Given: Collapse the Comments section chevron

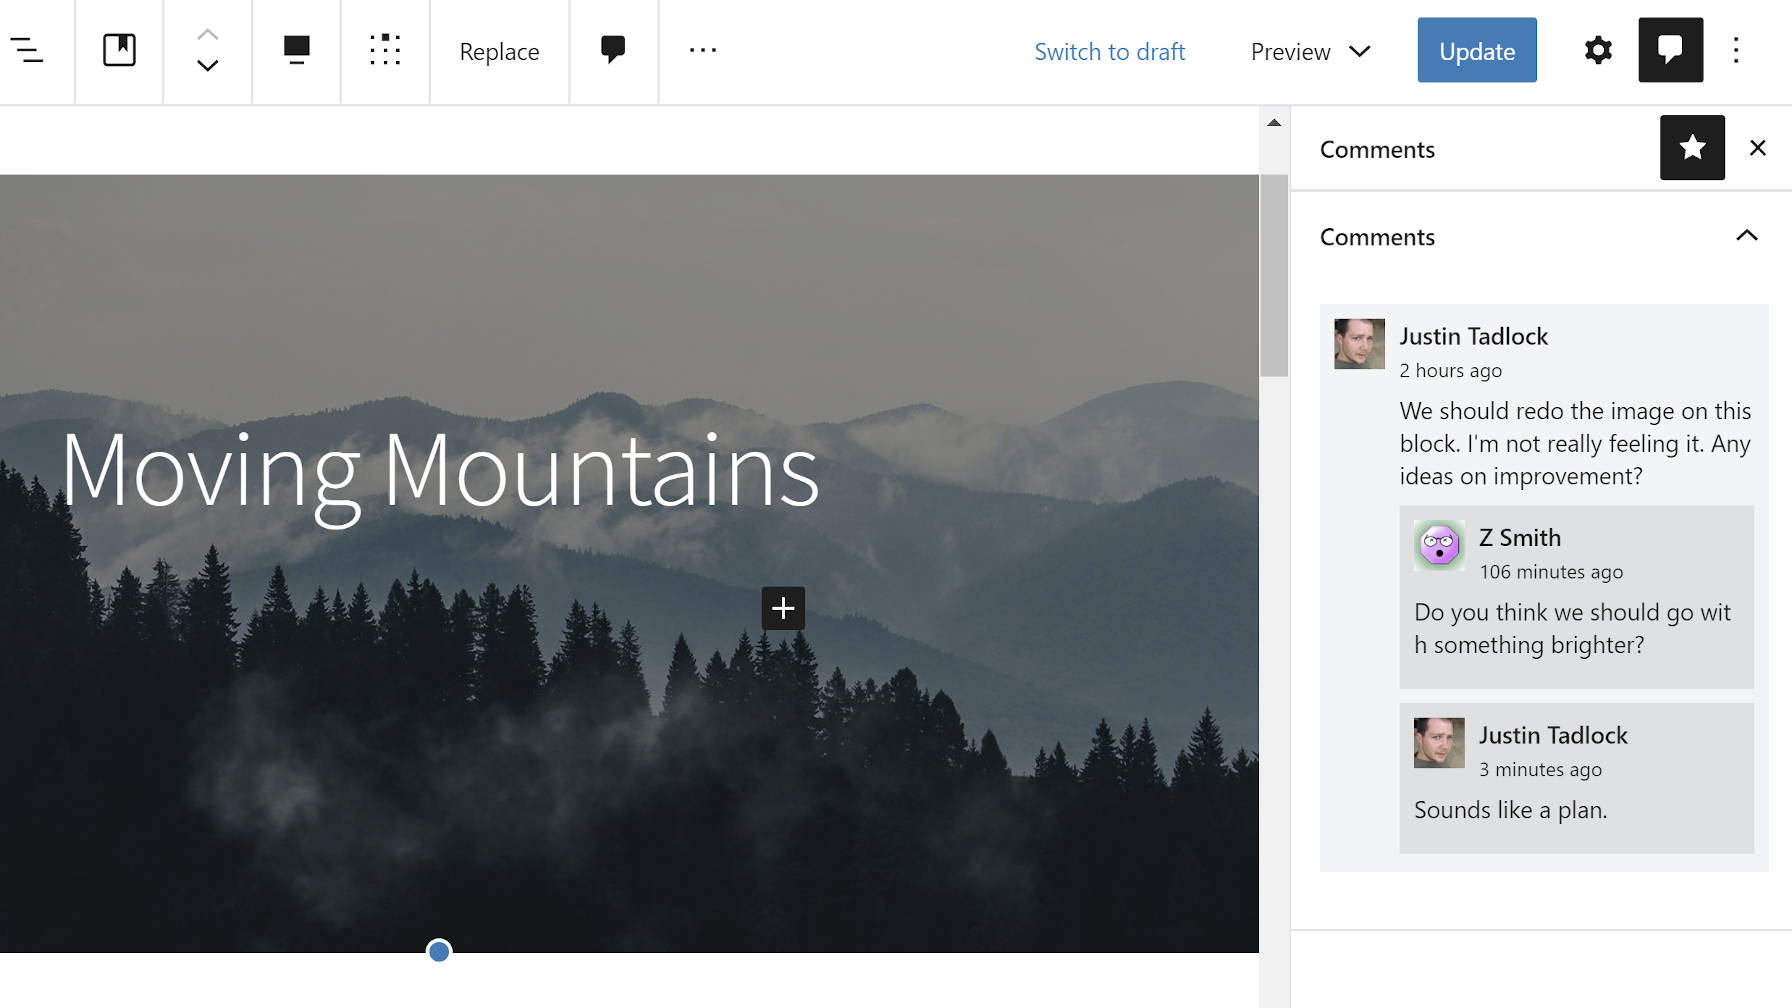Looking at the screenshot, I should 1747,236.
